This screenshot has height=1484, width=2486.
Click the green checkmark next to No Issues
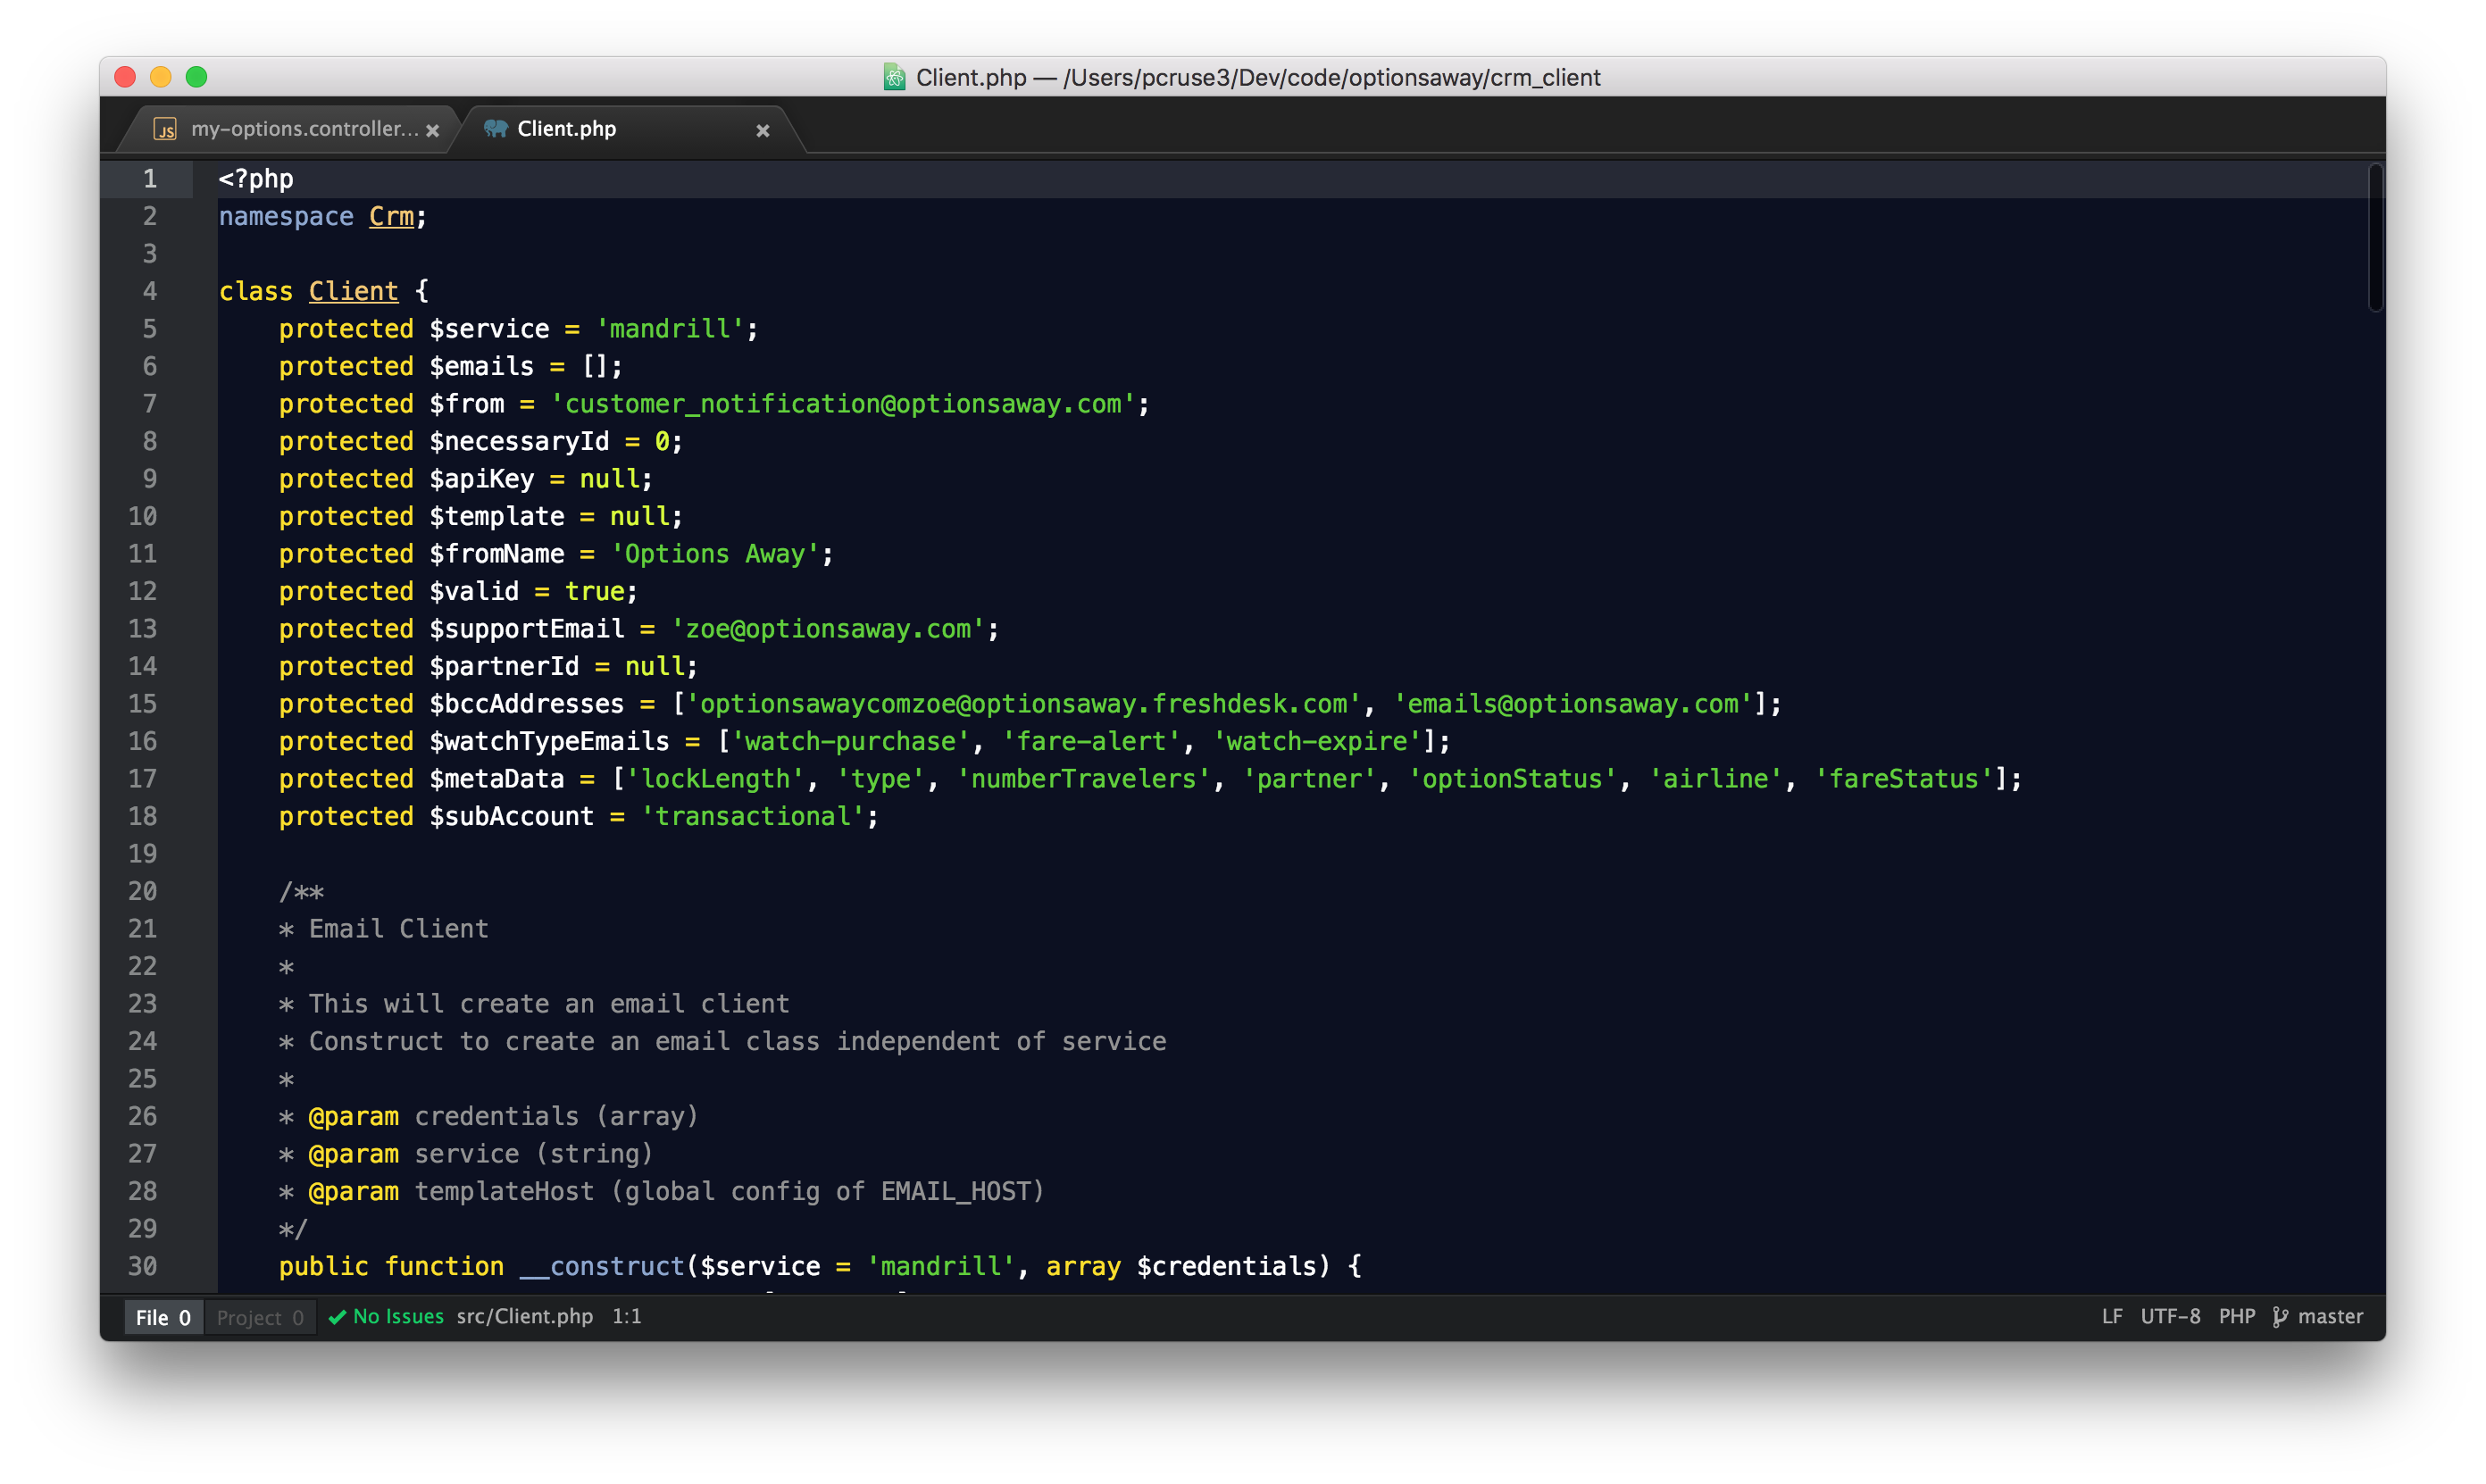337,1317
